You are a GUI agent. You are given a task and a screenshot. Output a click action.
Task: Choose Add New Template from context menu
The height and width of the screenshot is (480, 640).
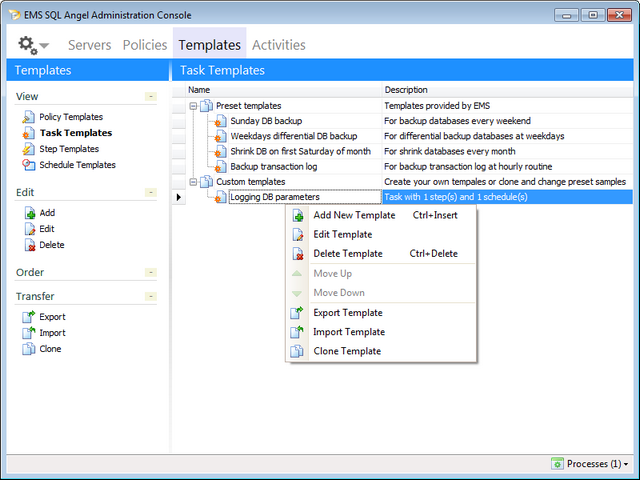[x=381, y=215]
